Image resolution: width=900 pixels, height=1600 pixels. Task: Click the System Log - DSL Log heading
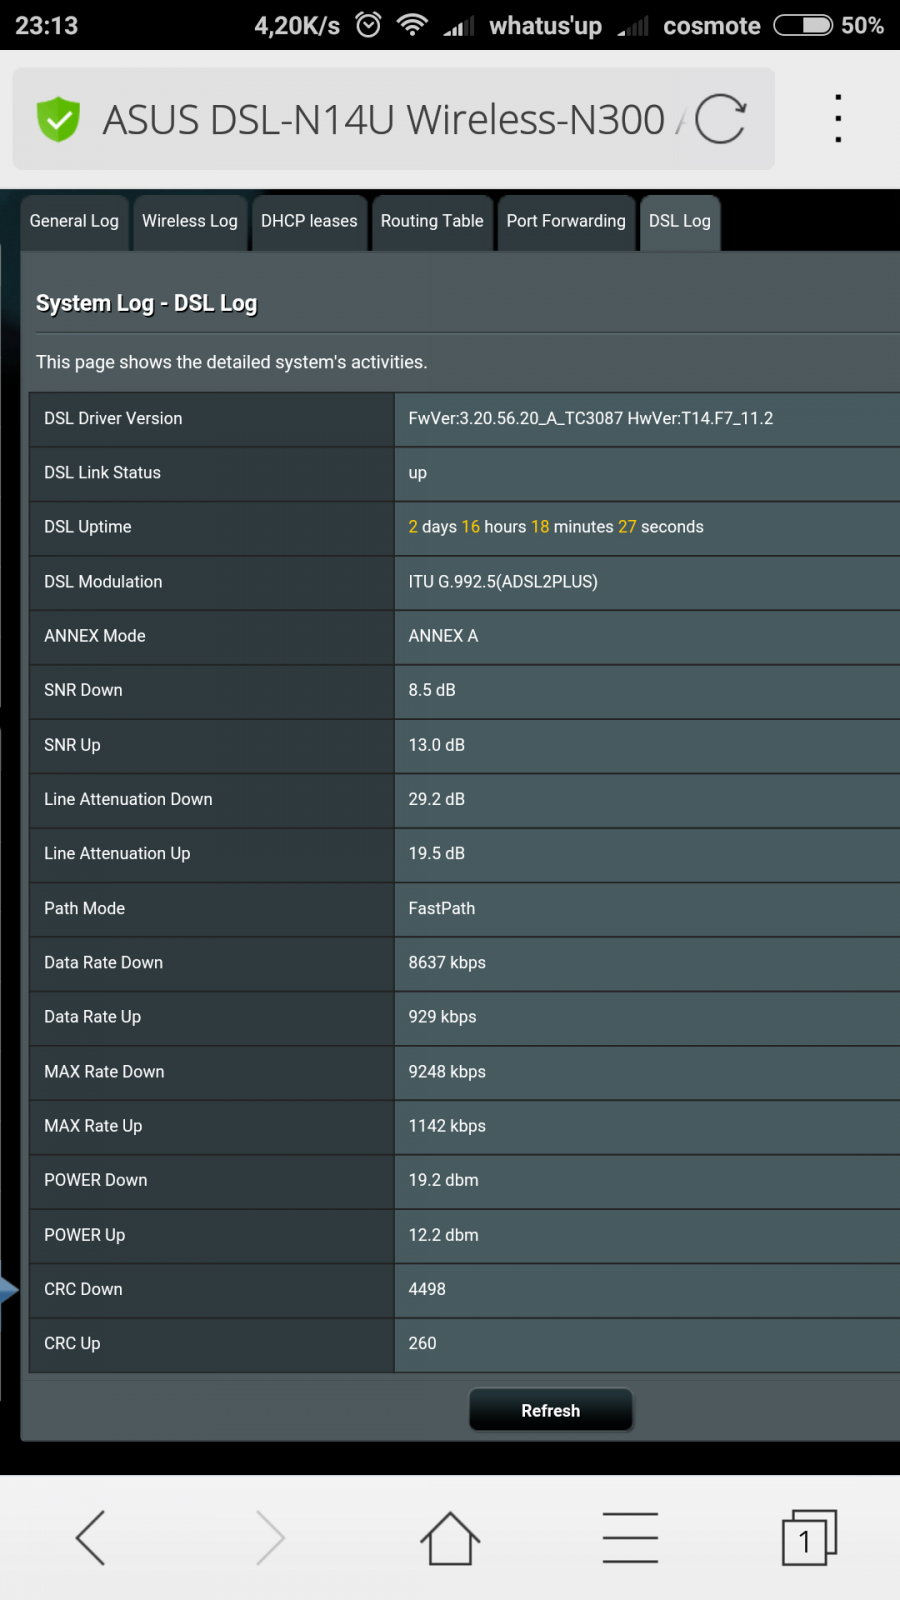[147, 303]
